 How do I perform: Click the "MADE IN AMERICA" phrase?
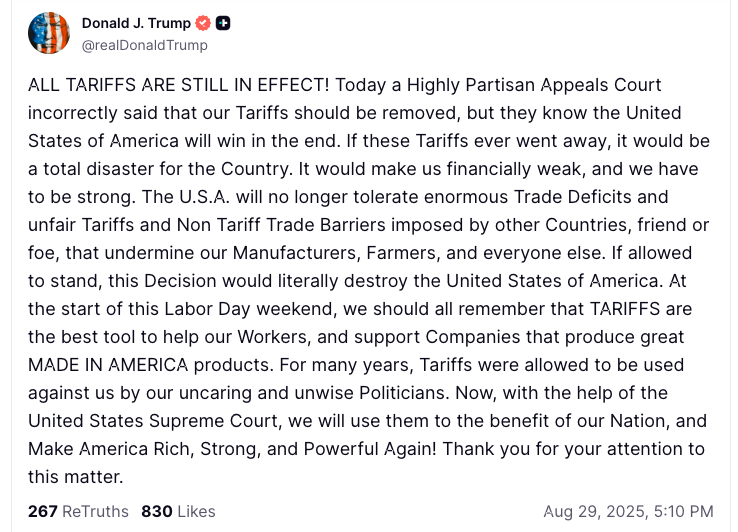click(x=108, y=365)
